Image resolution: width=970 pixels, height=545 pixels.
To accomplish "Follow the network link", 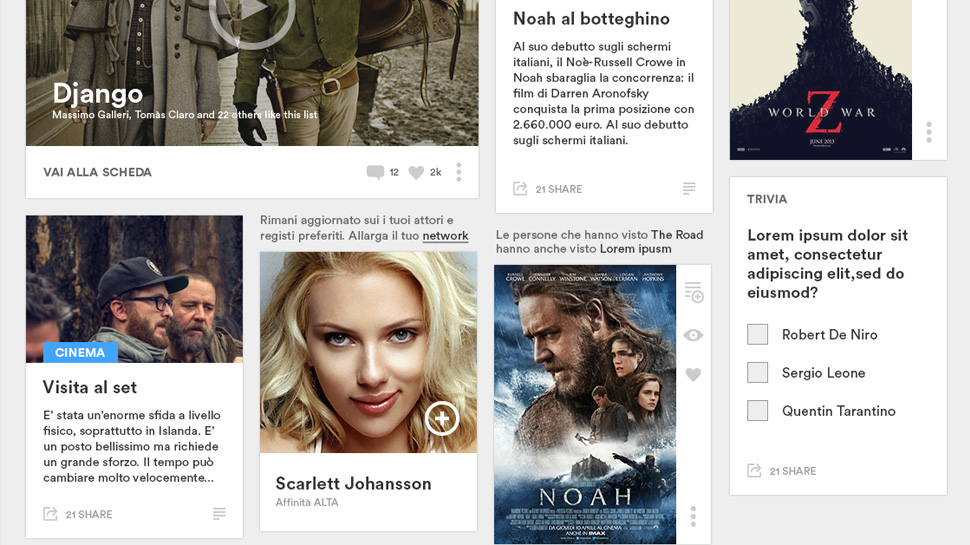I will click(x=445, y=236).
